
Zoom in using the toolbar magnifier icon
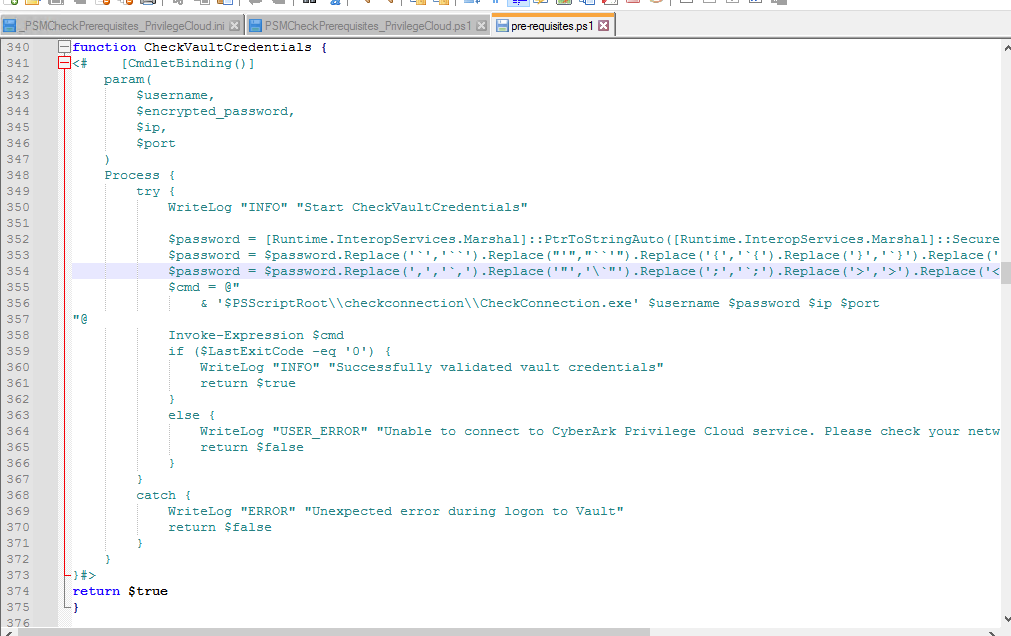pyautogui.click(x=368, y=5)
